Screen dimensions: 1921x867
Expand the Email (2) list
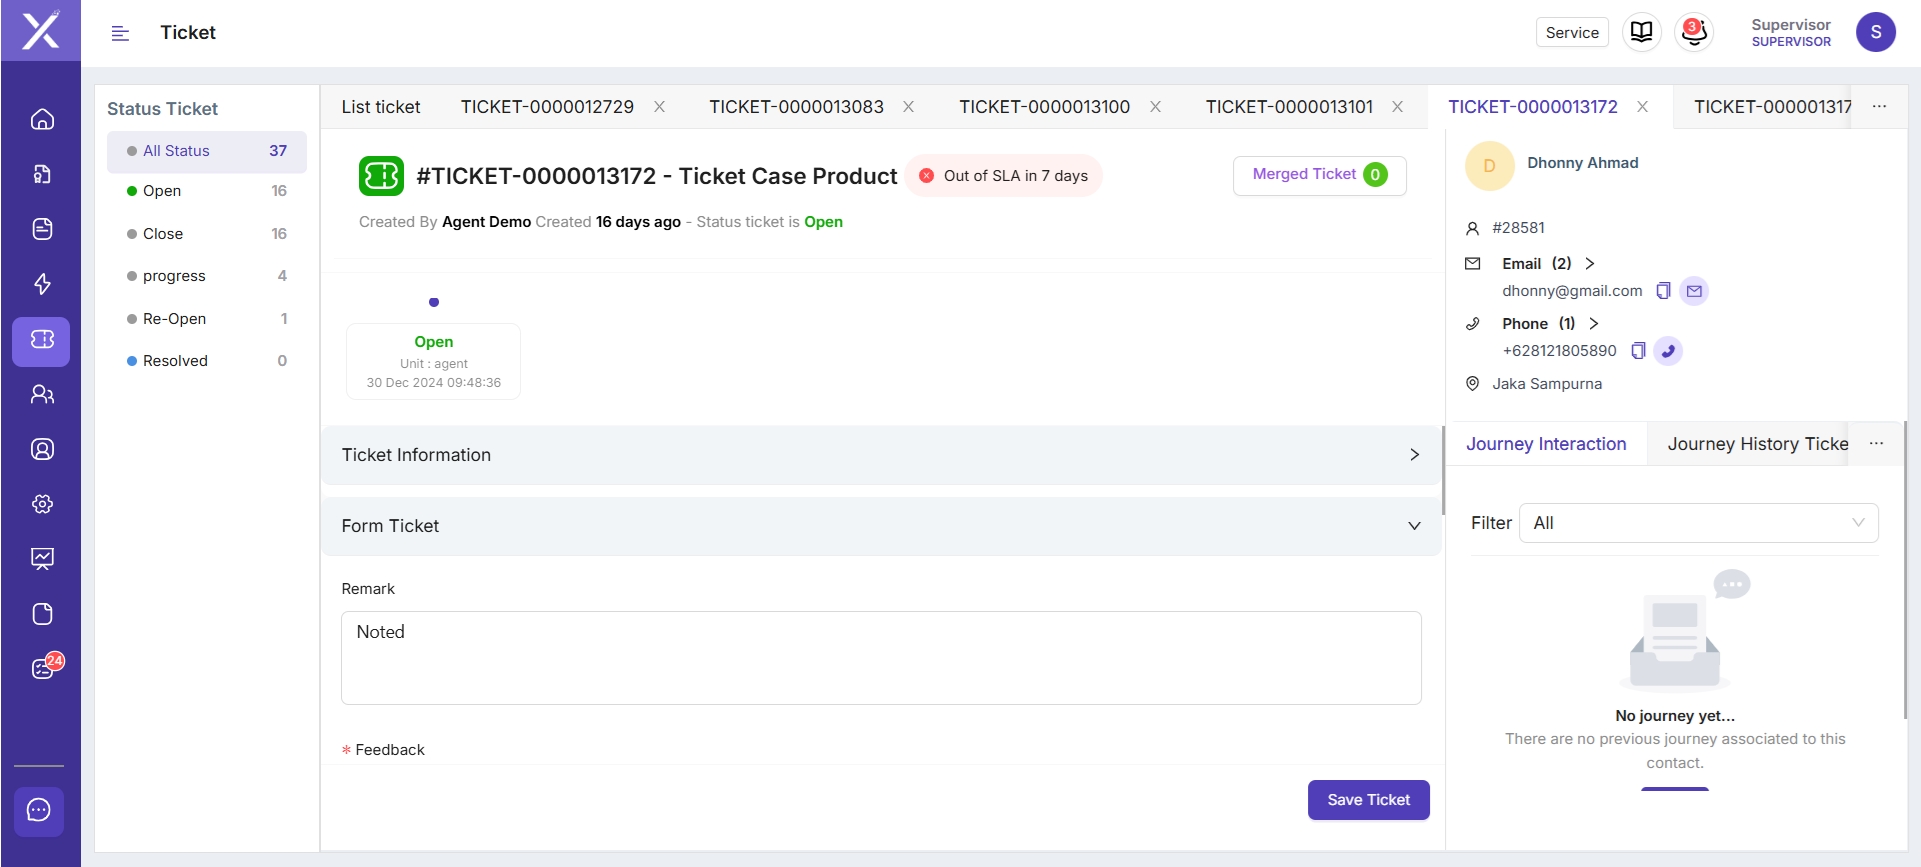coord(1590,264)
